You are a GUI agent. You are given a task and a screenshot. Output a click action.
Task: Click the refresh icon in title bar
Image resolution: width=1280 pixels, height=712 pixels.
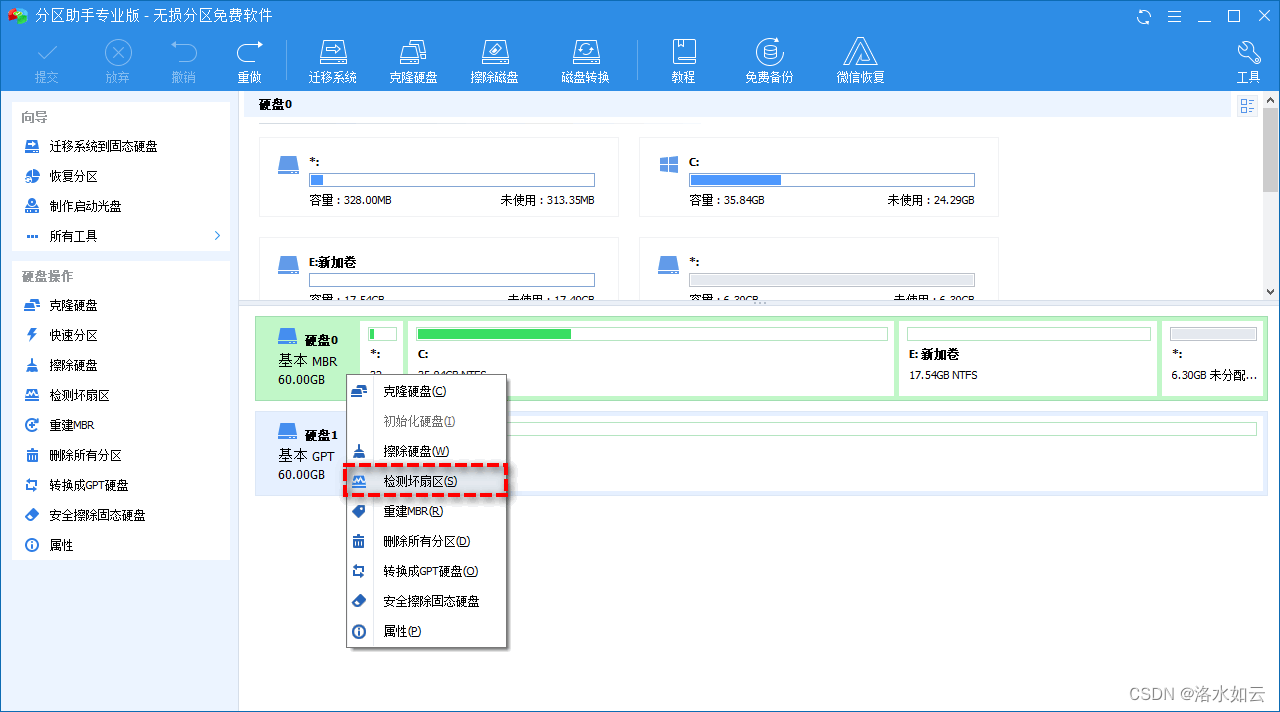[1144, 16]
